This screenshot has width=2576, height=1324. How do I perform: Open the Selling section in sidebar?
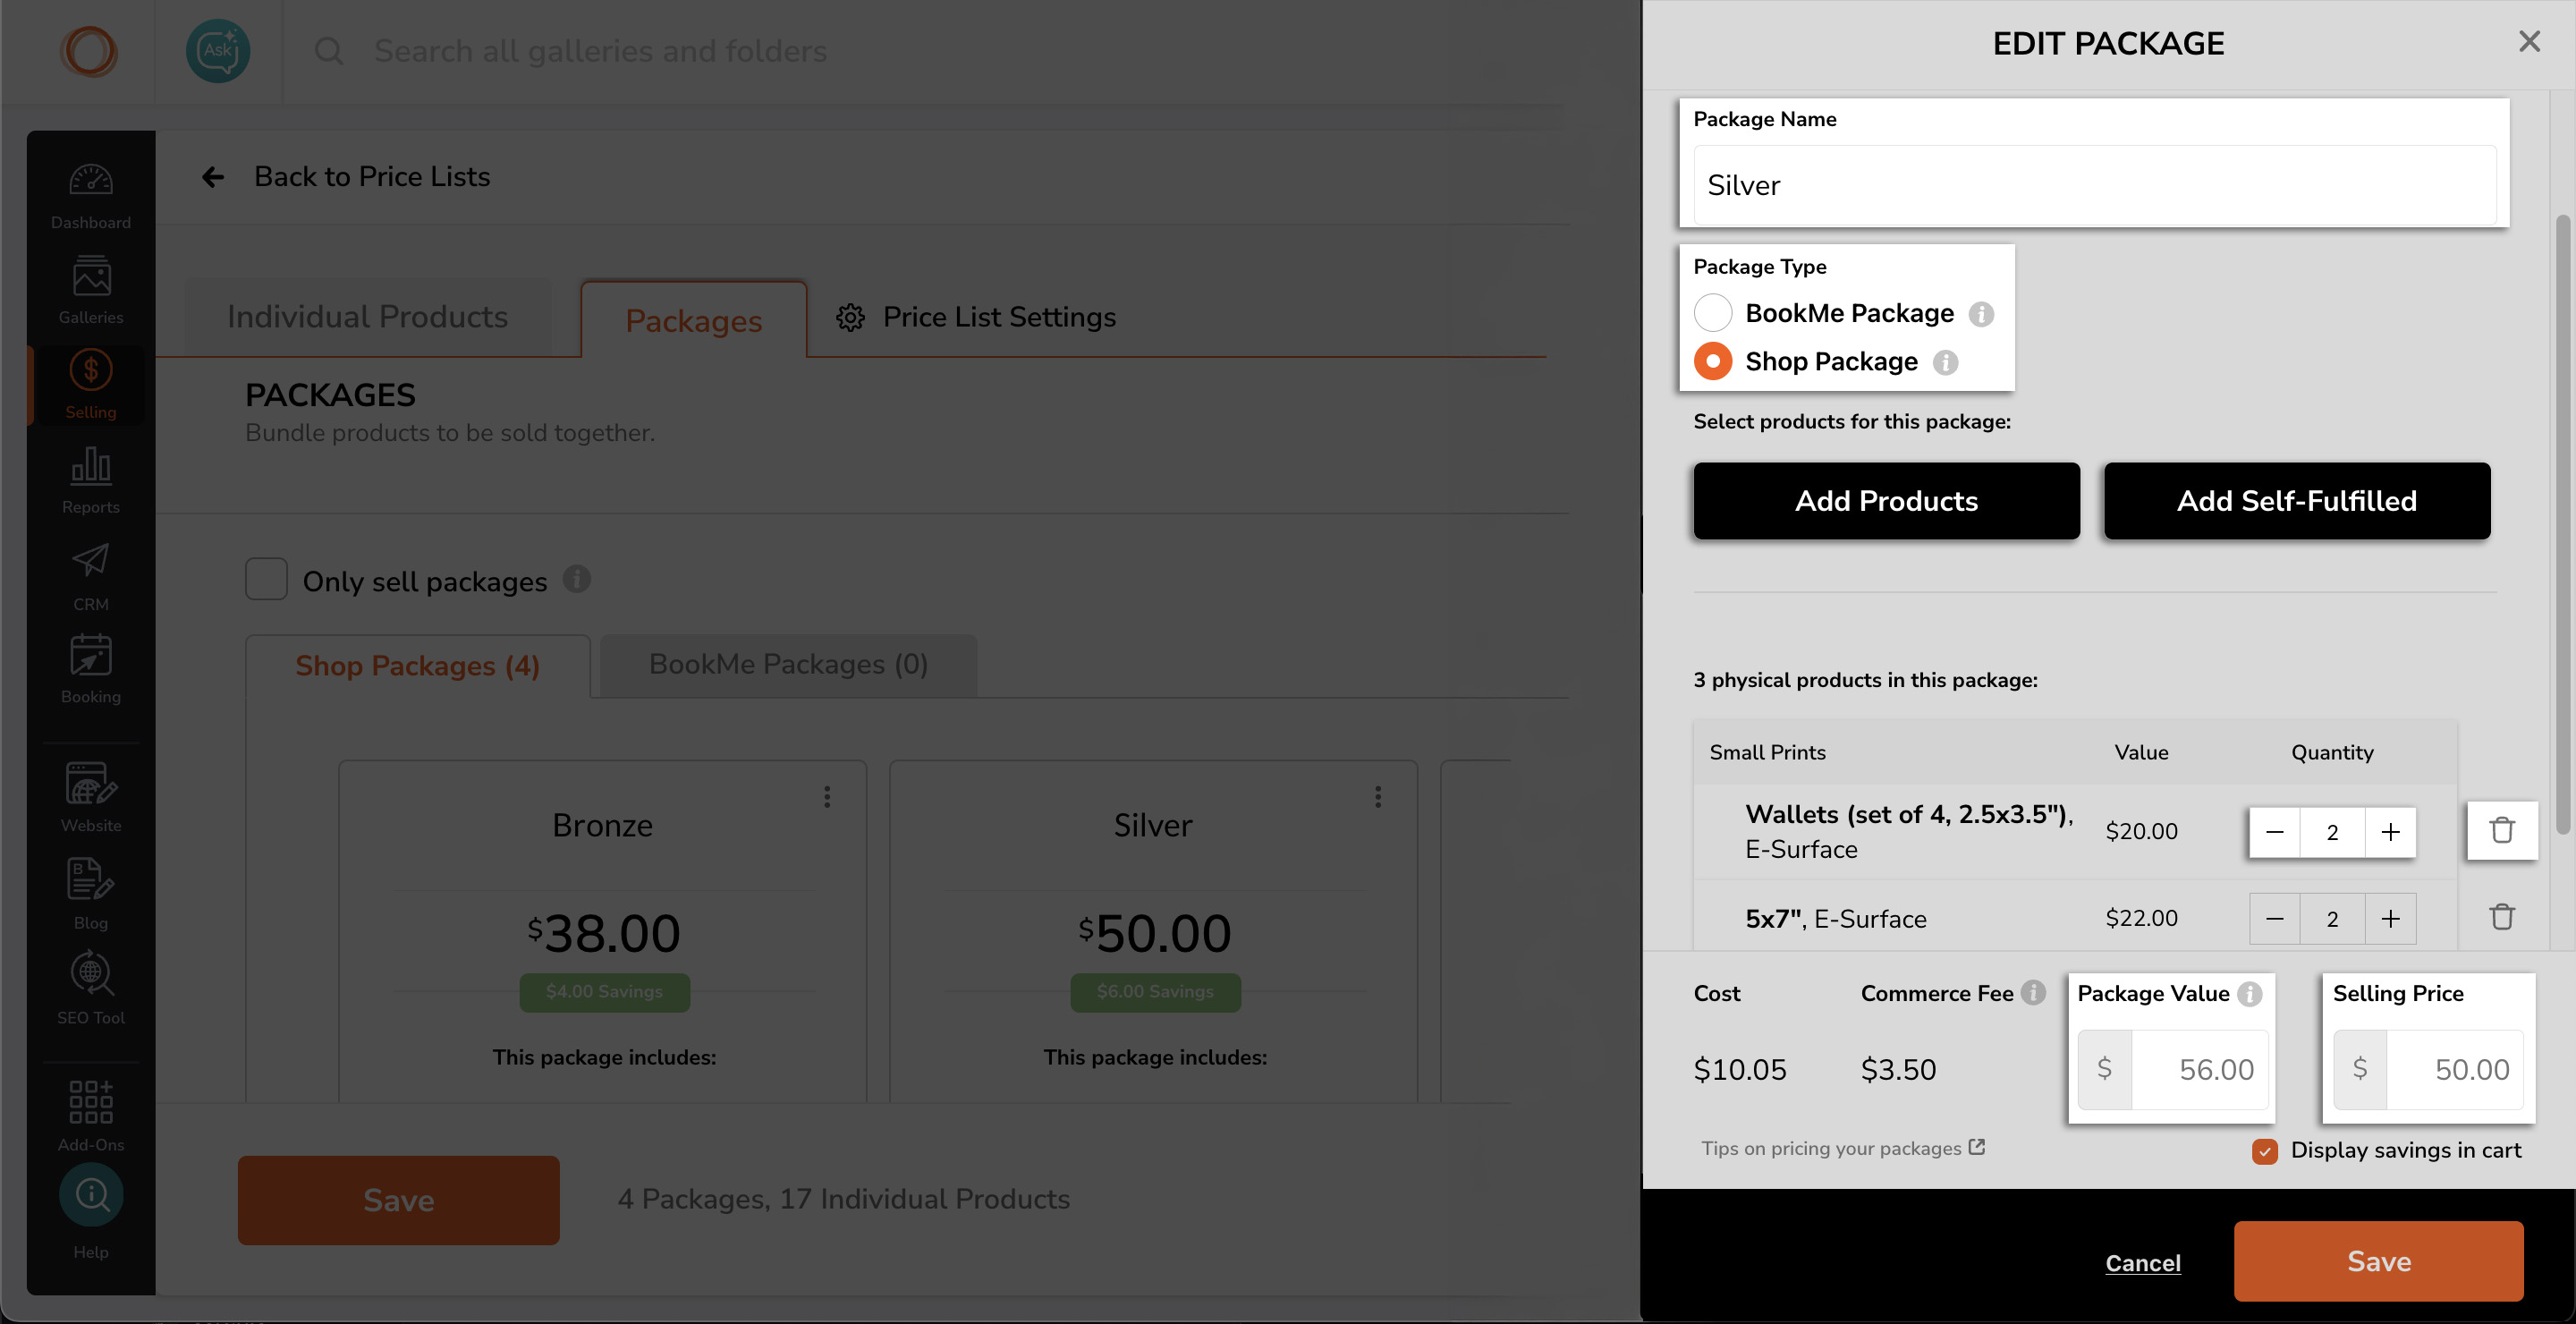click(x=90, y=385)
